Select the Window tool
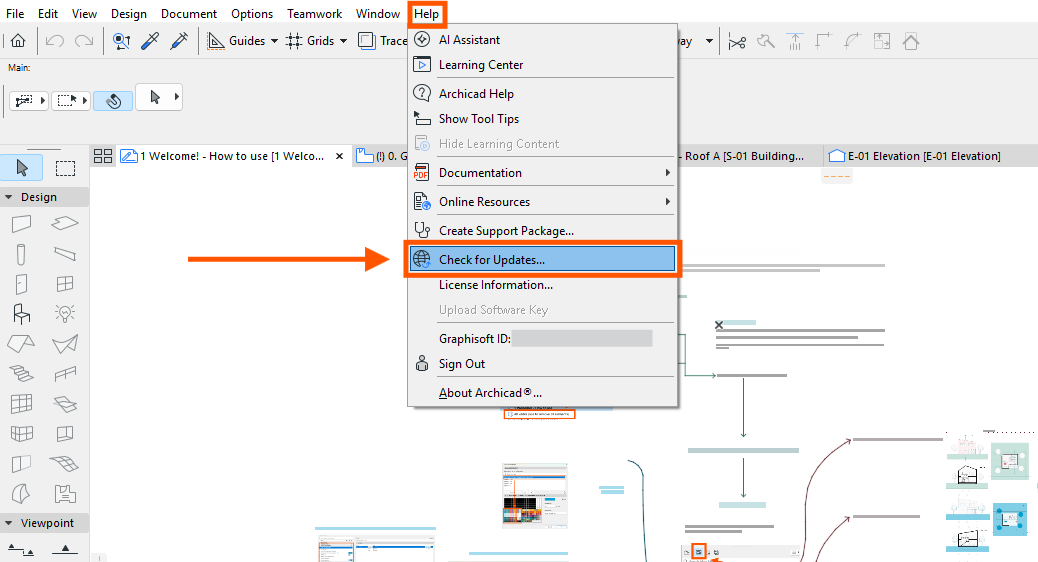The height and width of the screenshot is (562, 1038). tap(65, 284)
